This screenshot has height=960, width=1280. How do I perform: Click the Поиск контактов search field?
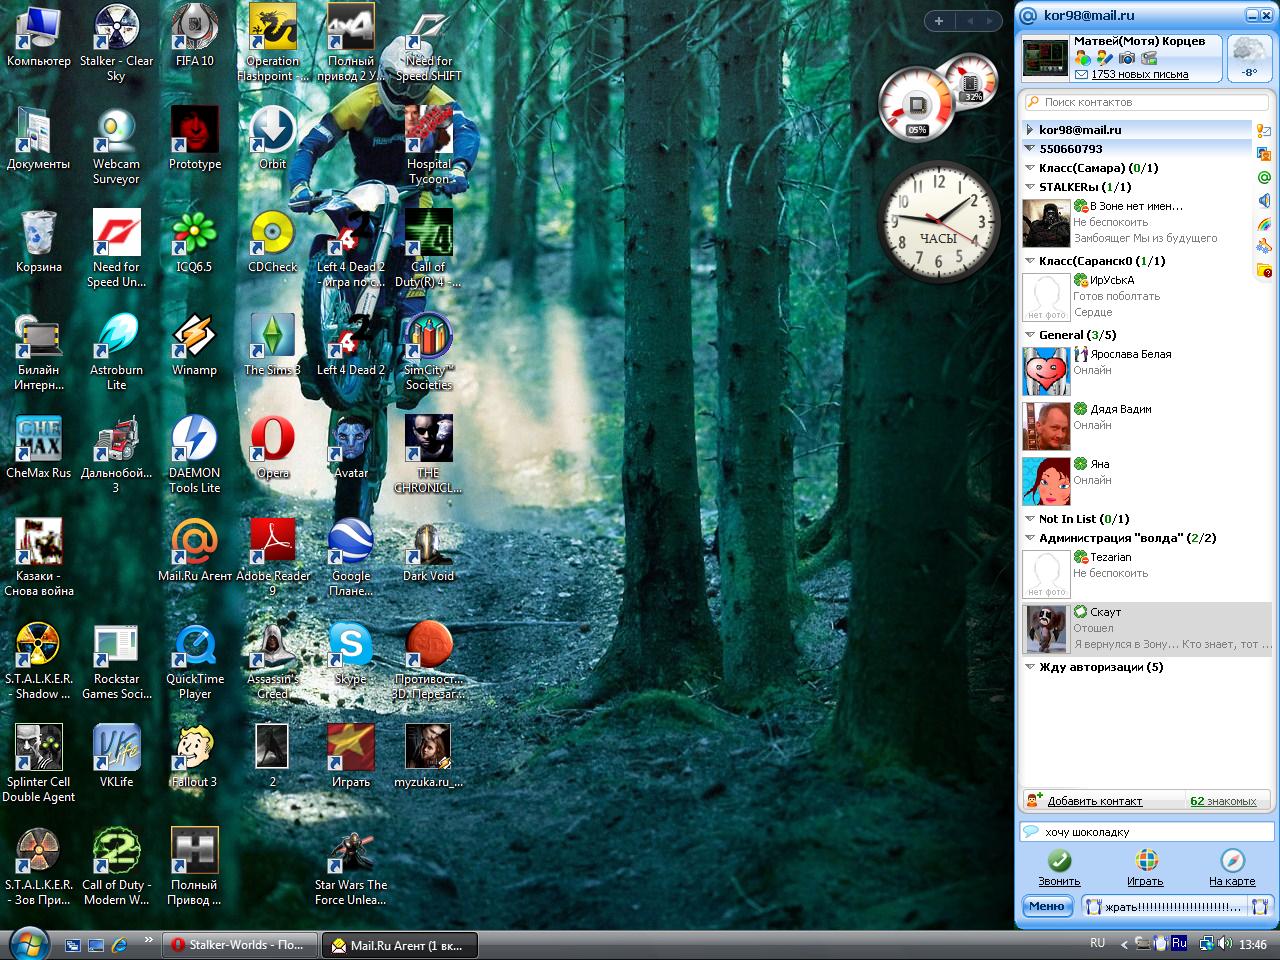[1146, 102]
